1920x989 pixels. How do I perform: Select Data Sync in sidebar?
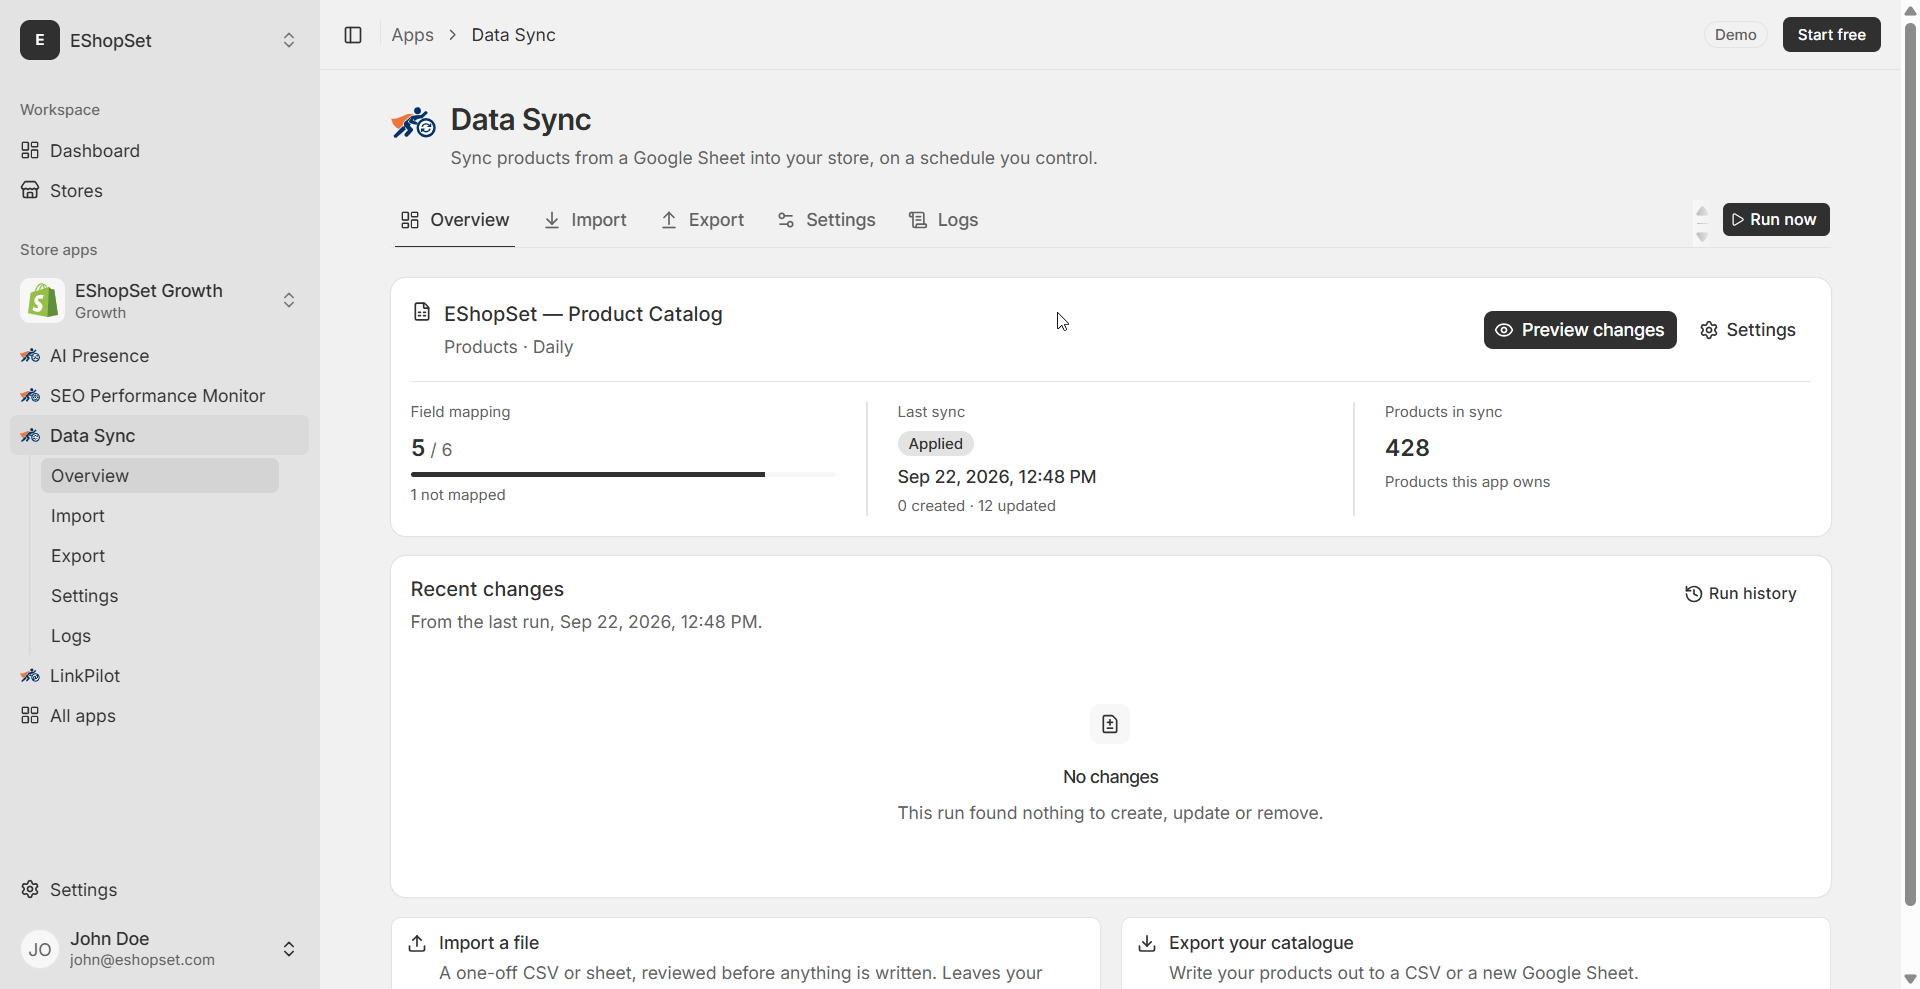tap(160, 436)
